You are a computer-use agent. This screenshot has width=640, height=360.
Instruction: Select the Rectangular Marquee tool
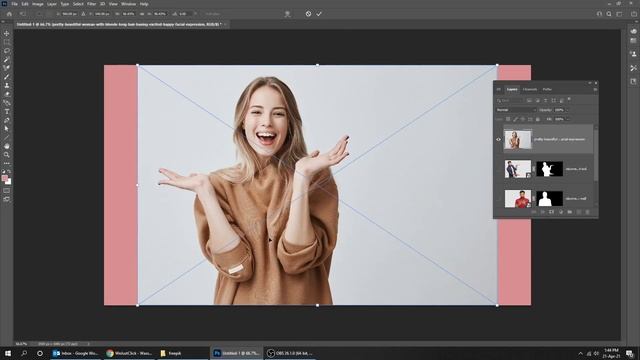pyautogui.click(x=7, y=42)
